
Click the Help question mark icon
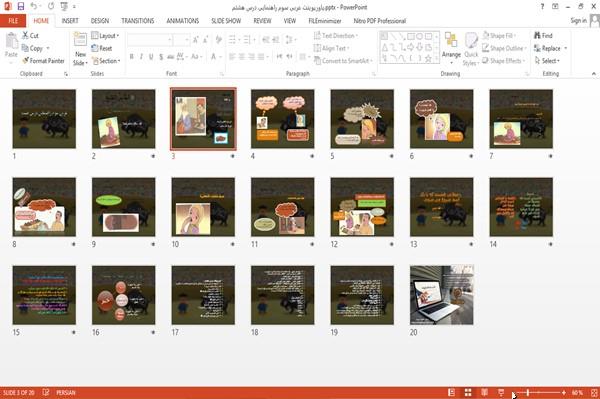(542, 7)
